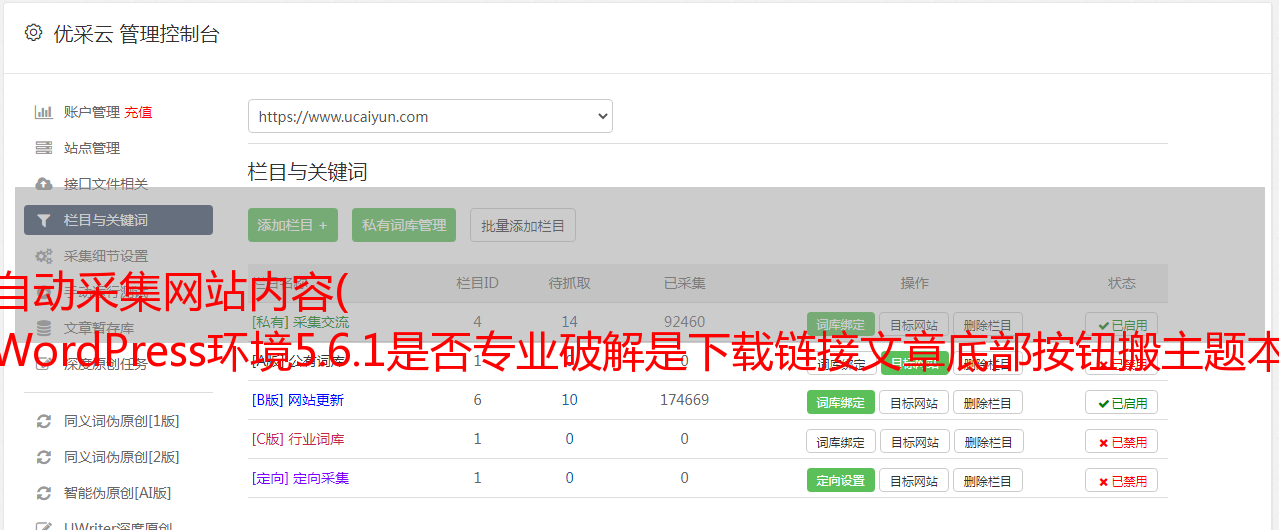Click the database icon for 文章暂存库
This screenshot has height=530, width=1279.
[44, 327]
